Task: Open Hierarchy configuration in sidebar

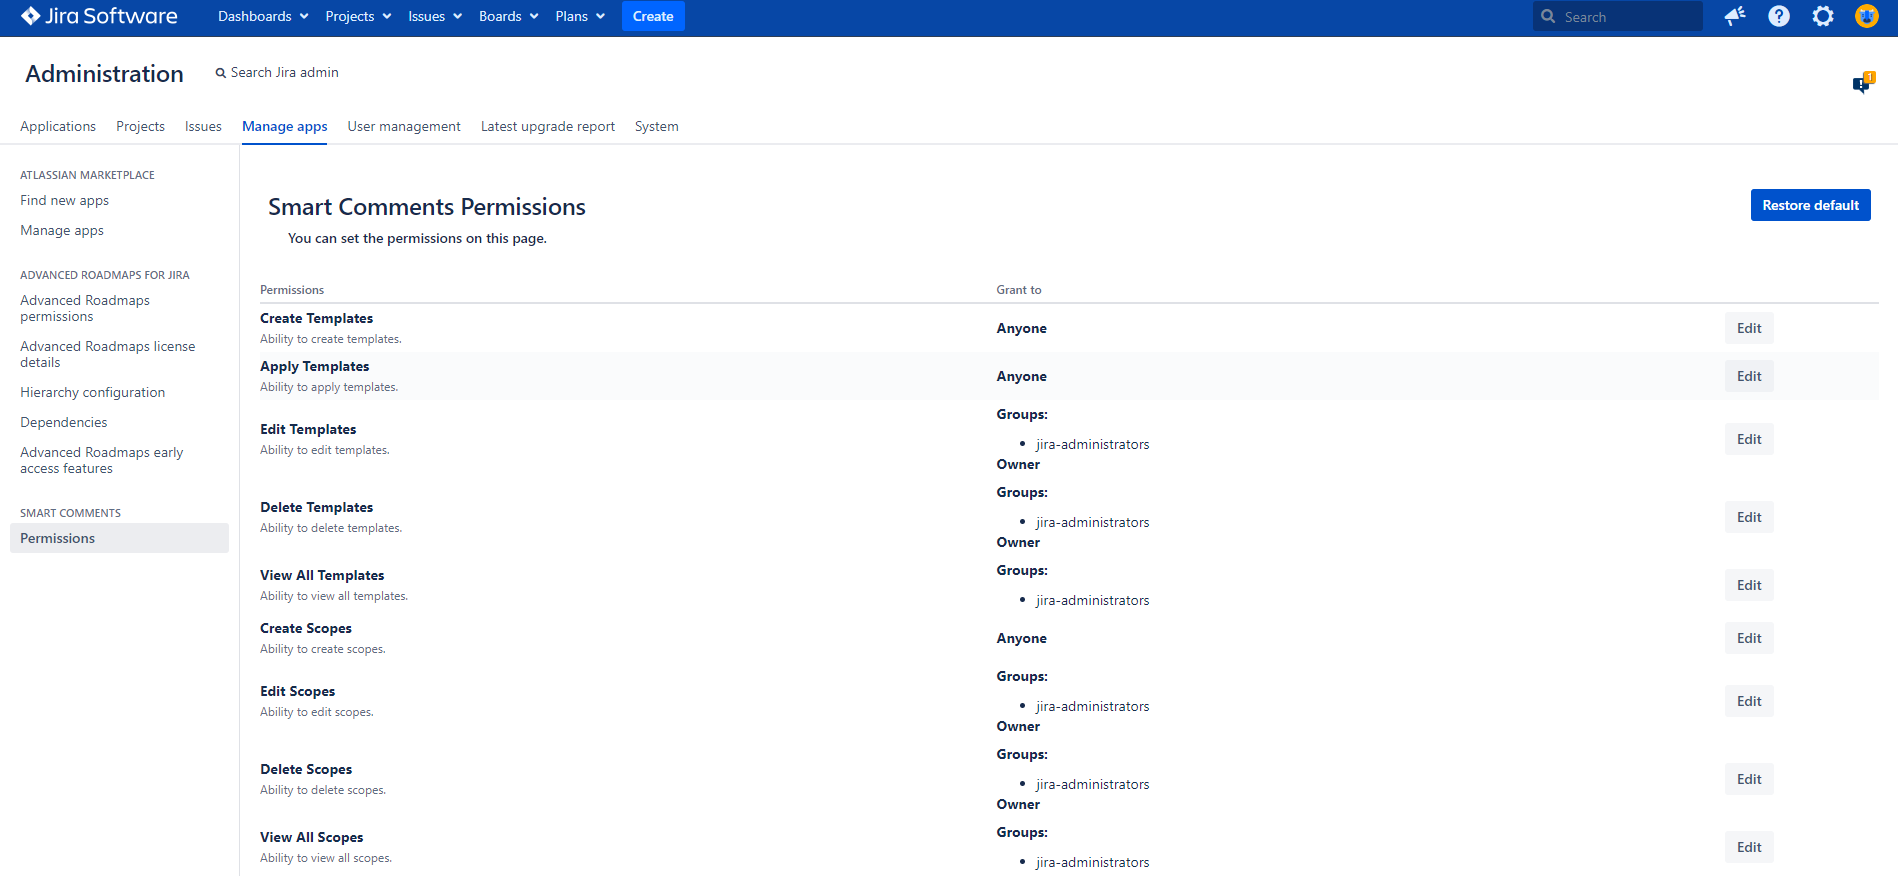Action: click(93, 392)
